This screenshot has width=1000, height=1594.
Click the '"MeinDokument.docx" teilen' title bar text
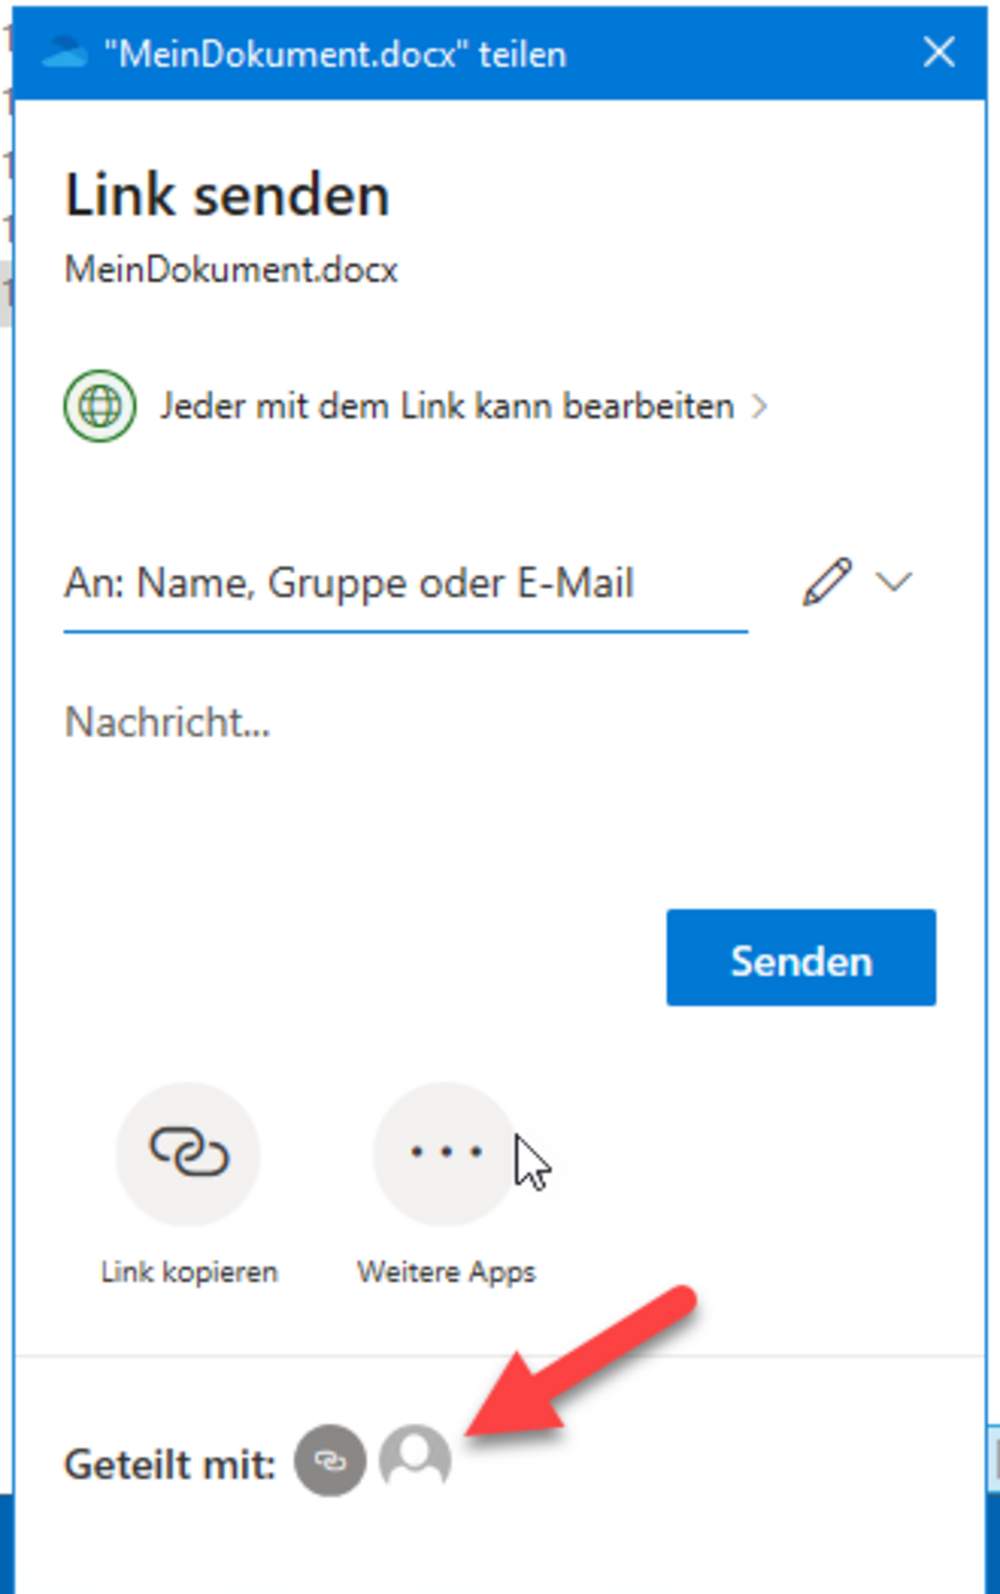coord(335,54)
